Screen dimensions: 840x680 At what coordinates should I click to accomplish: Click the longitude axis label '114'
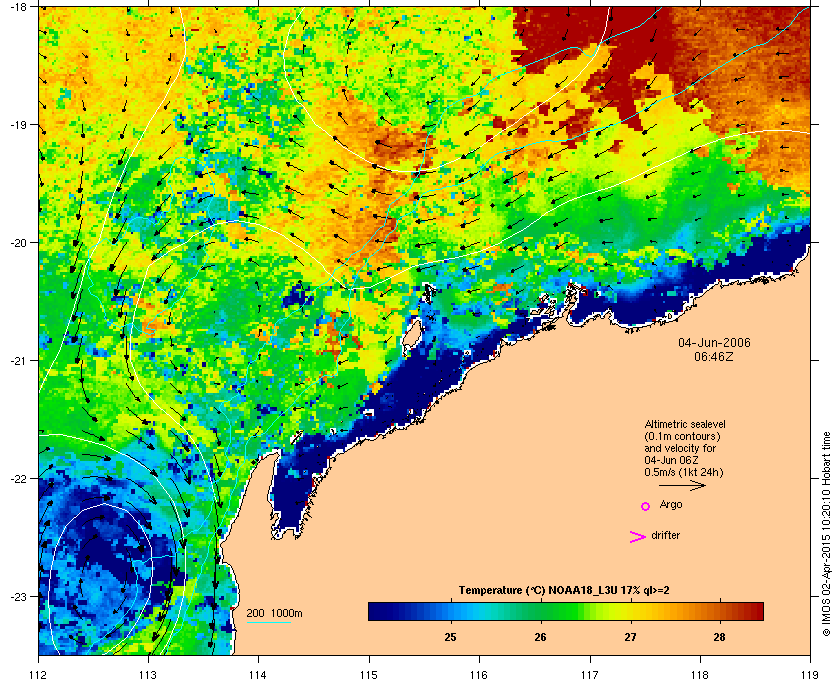coord(258,675)
